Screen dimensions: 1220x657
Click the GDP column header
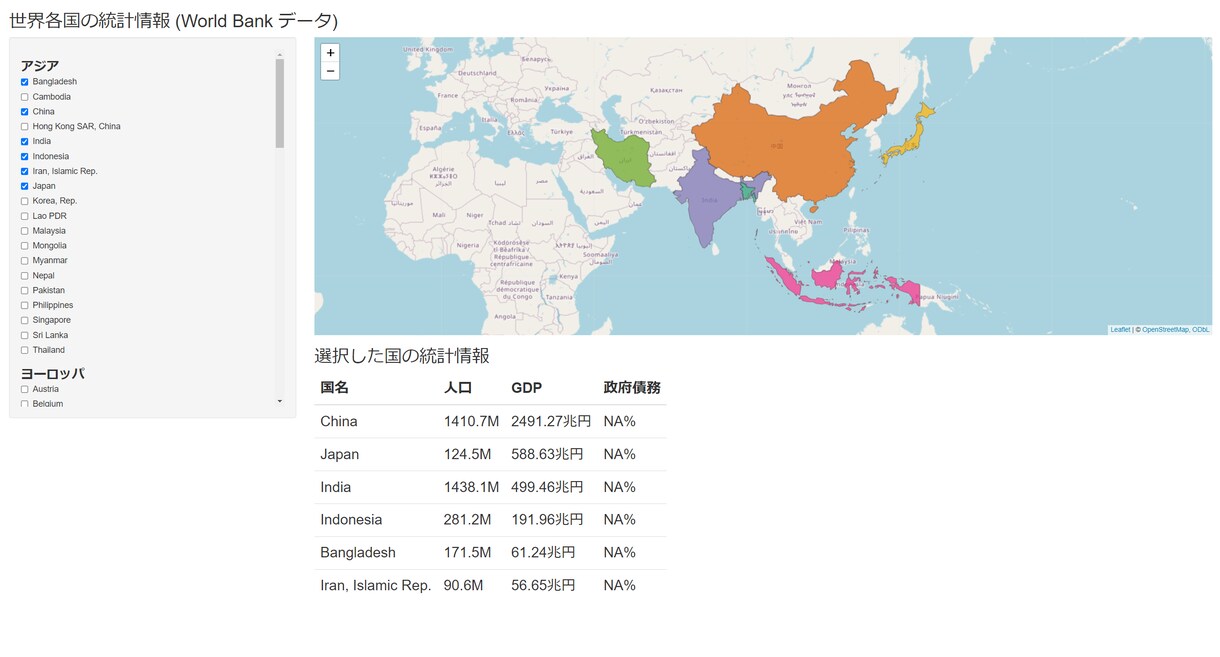[x=526, y=388]
